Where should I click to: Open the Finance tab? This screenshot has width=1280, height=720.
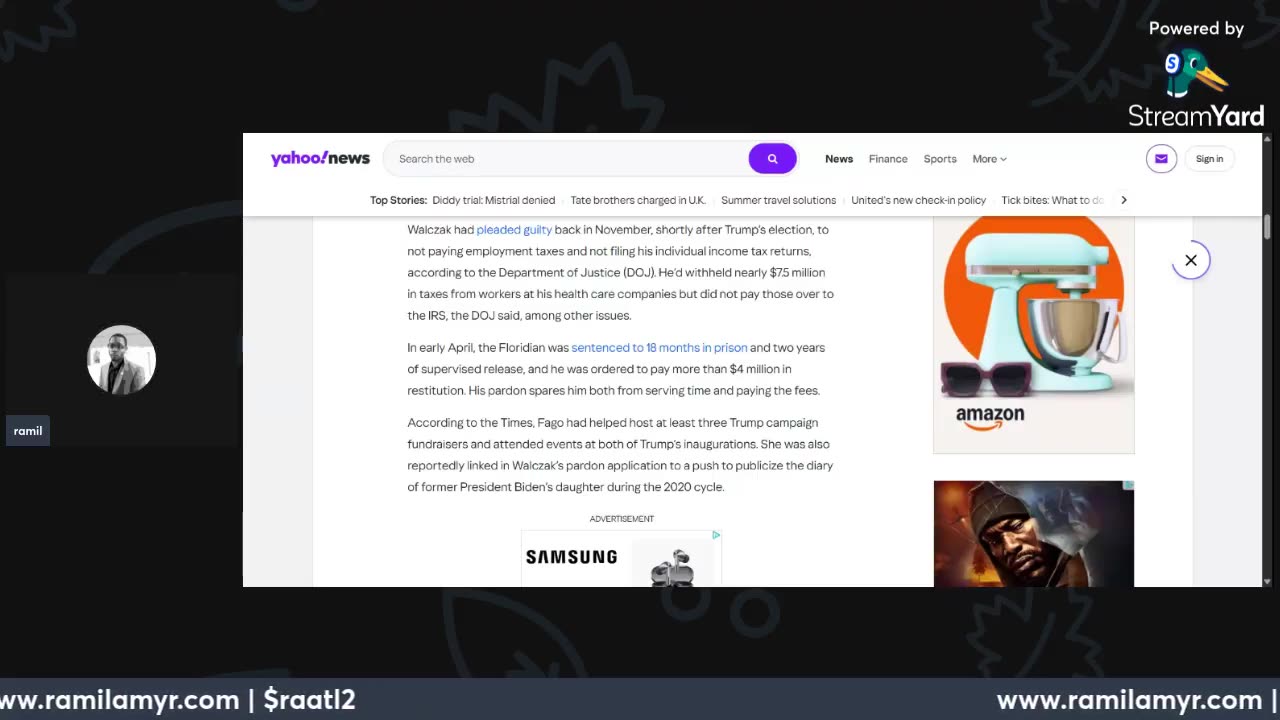pyautogui.click(x=888, y=159)
